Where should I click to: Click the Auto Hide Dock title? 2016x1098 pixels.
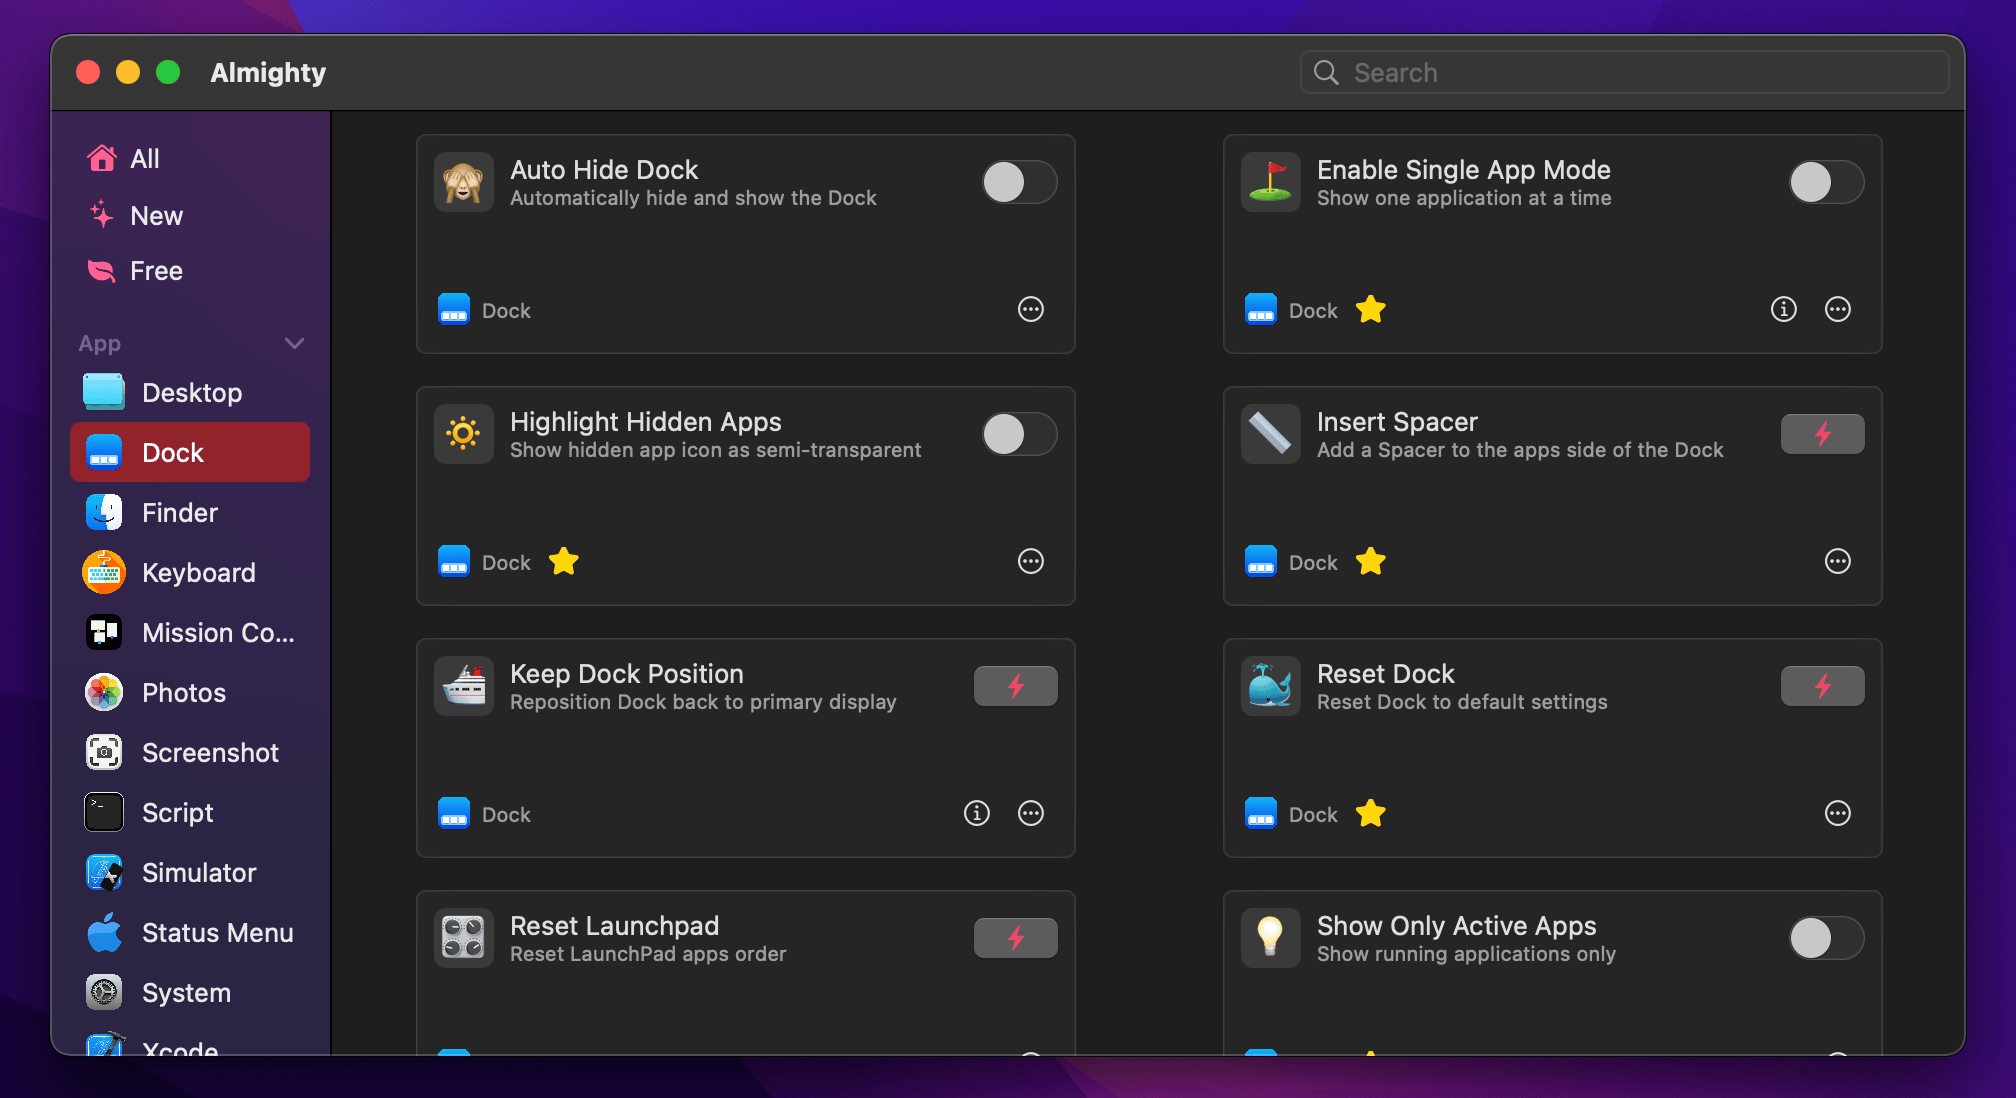tap(604, 170)
